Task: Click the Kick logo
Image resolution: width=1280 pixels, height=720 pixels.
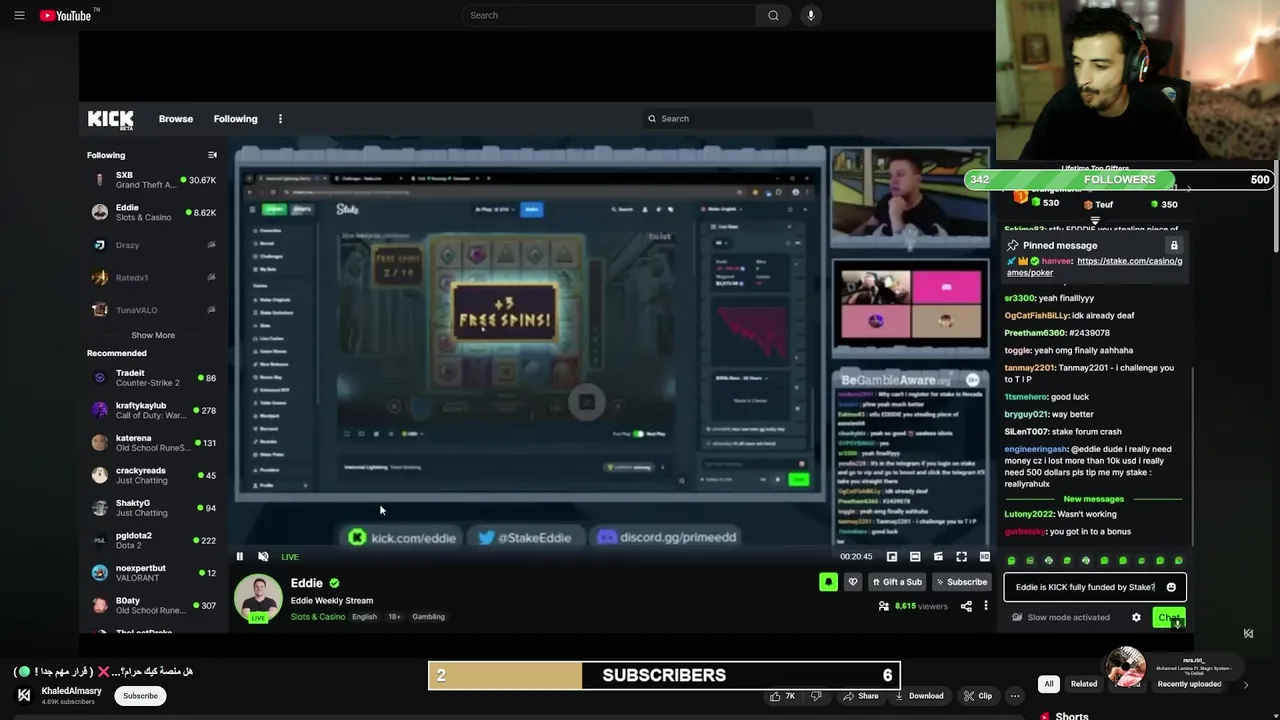Action: coord(110,119)
